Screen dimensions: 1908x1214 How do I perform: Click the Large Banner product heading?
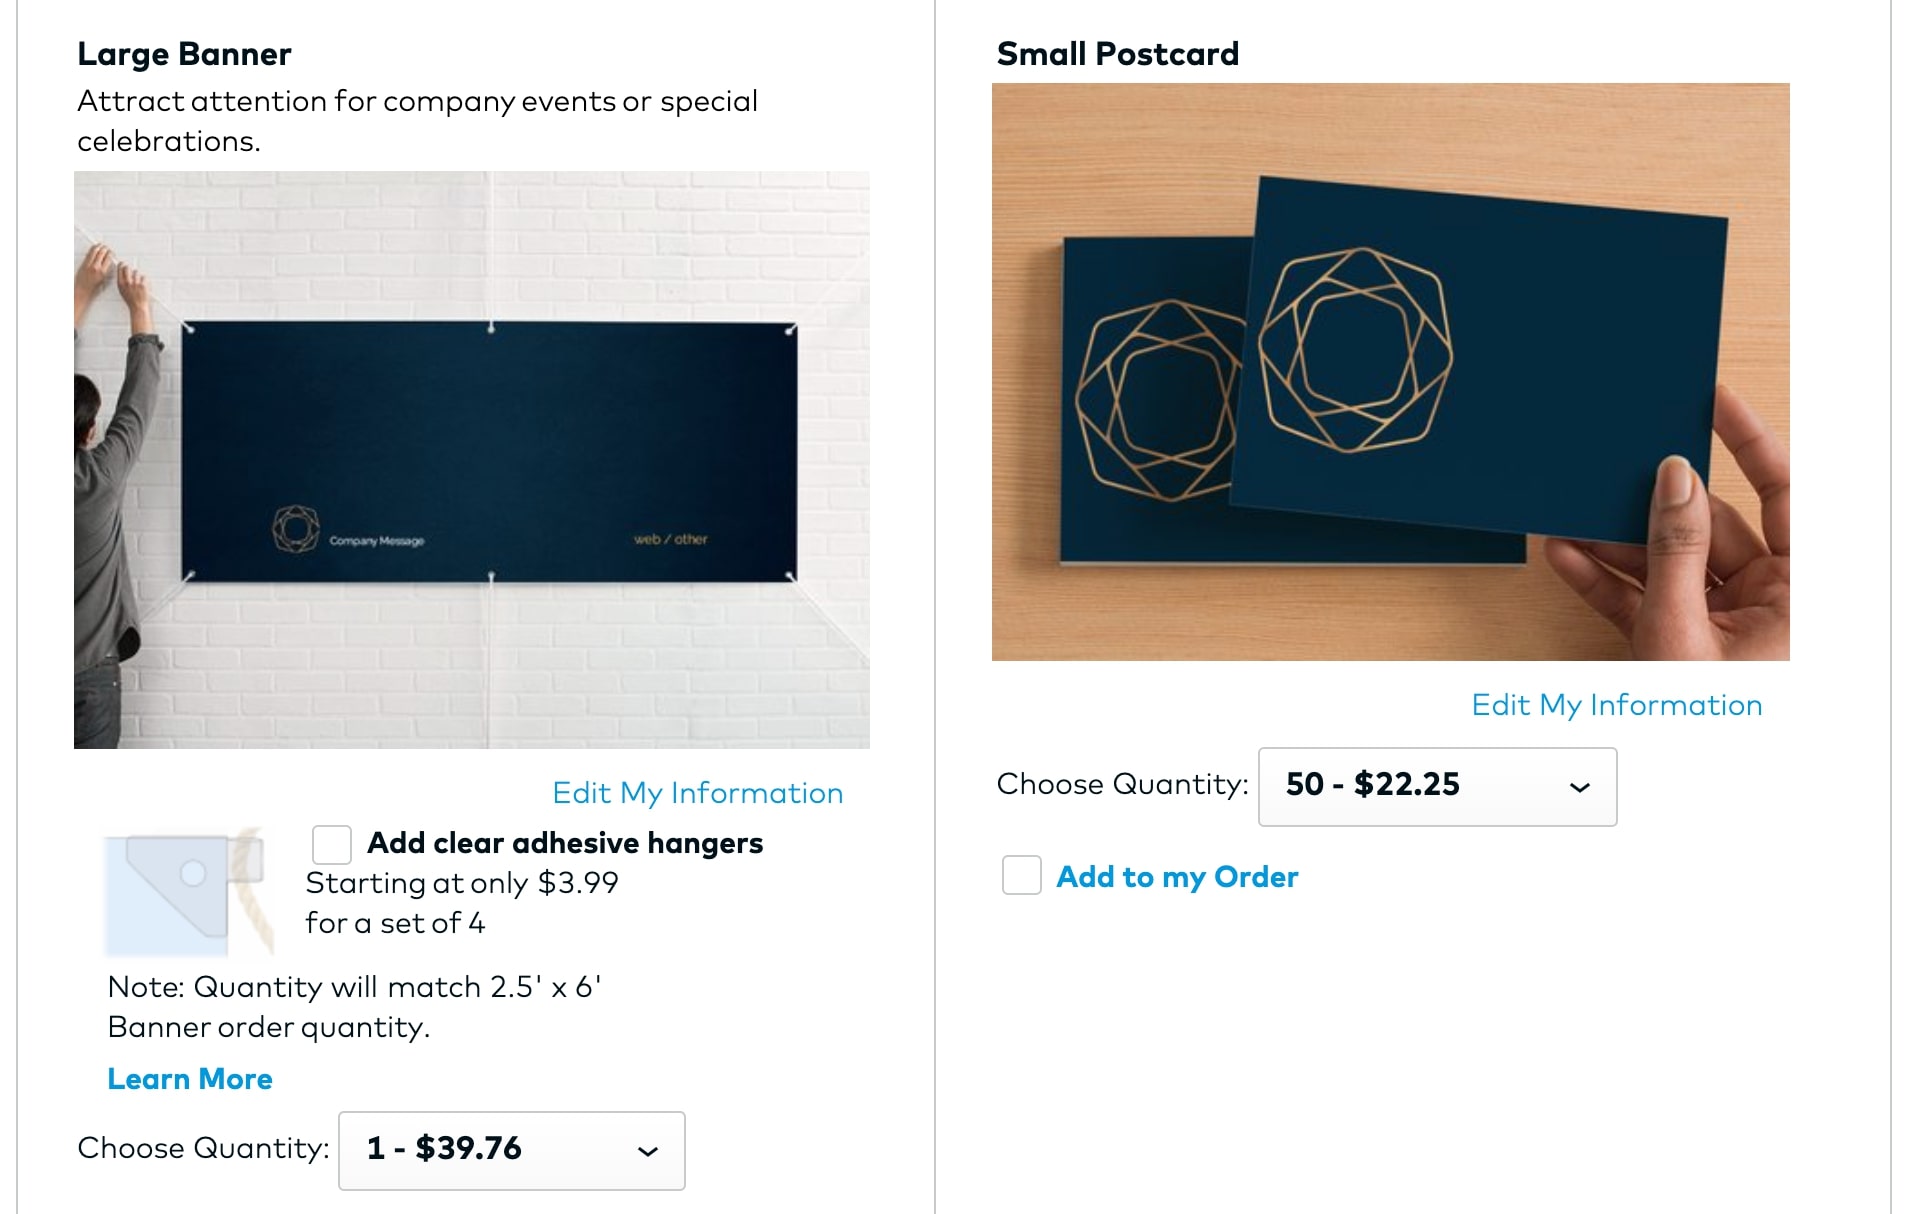[184, 54]
